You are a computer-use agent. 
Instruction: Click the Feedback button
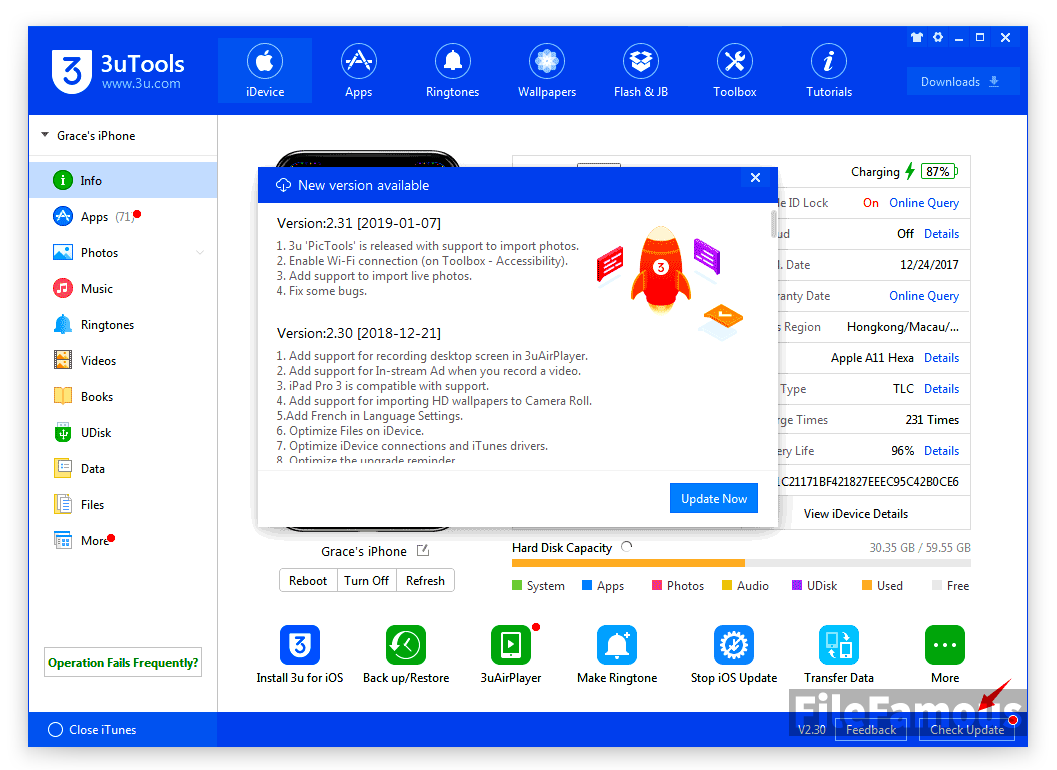(871, 730)
